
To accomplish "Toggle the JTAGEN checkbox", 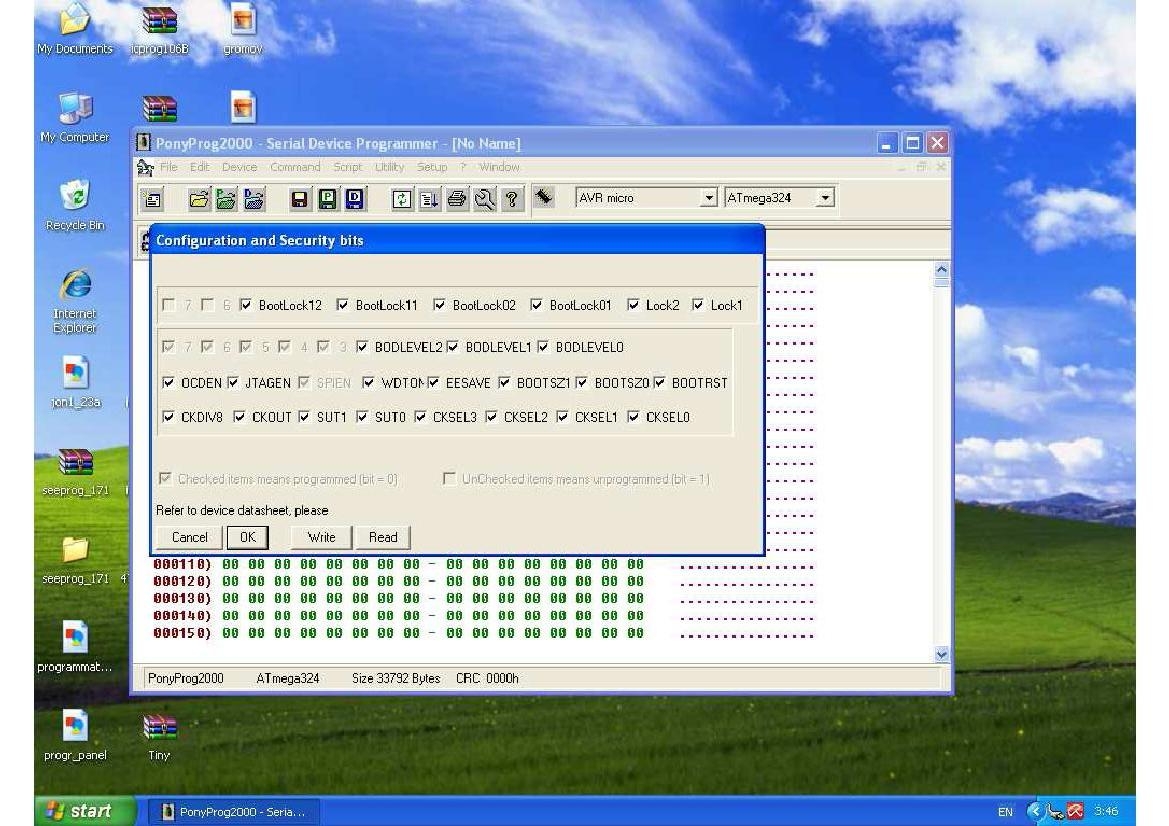I will click(233, 383).
